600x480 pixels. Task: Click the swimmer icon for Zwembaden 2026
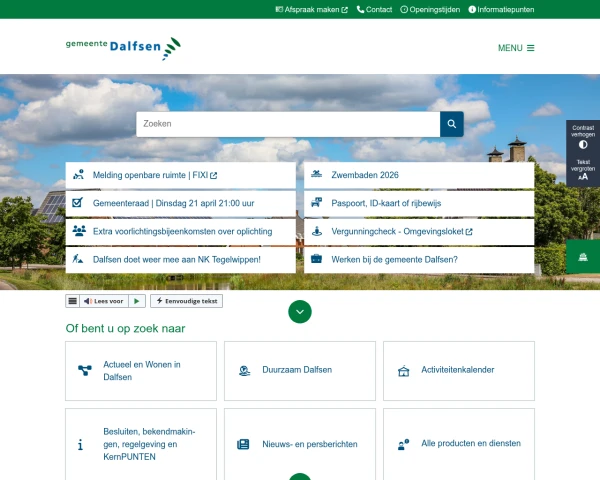[x=316, y=175]
